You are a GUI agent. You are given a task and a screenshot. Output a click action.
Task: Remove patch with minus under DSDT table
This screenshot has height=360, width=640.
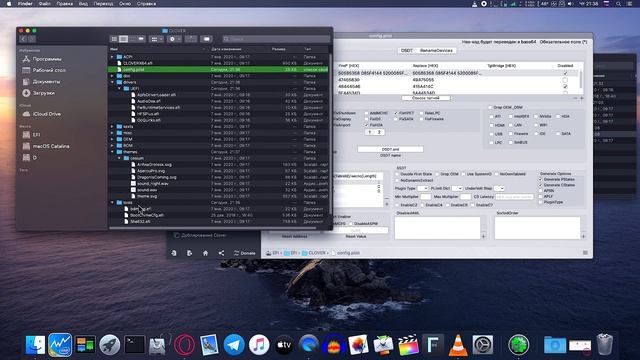[x=576, y=98]
